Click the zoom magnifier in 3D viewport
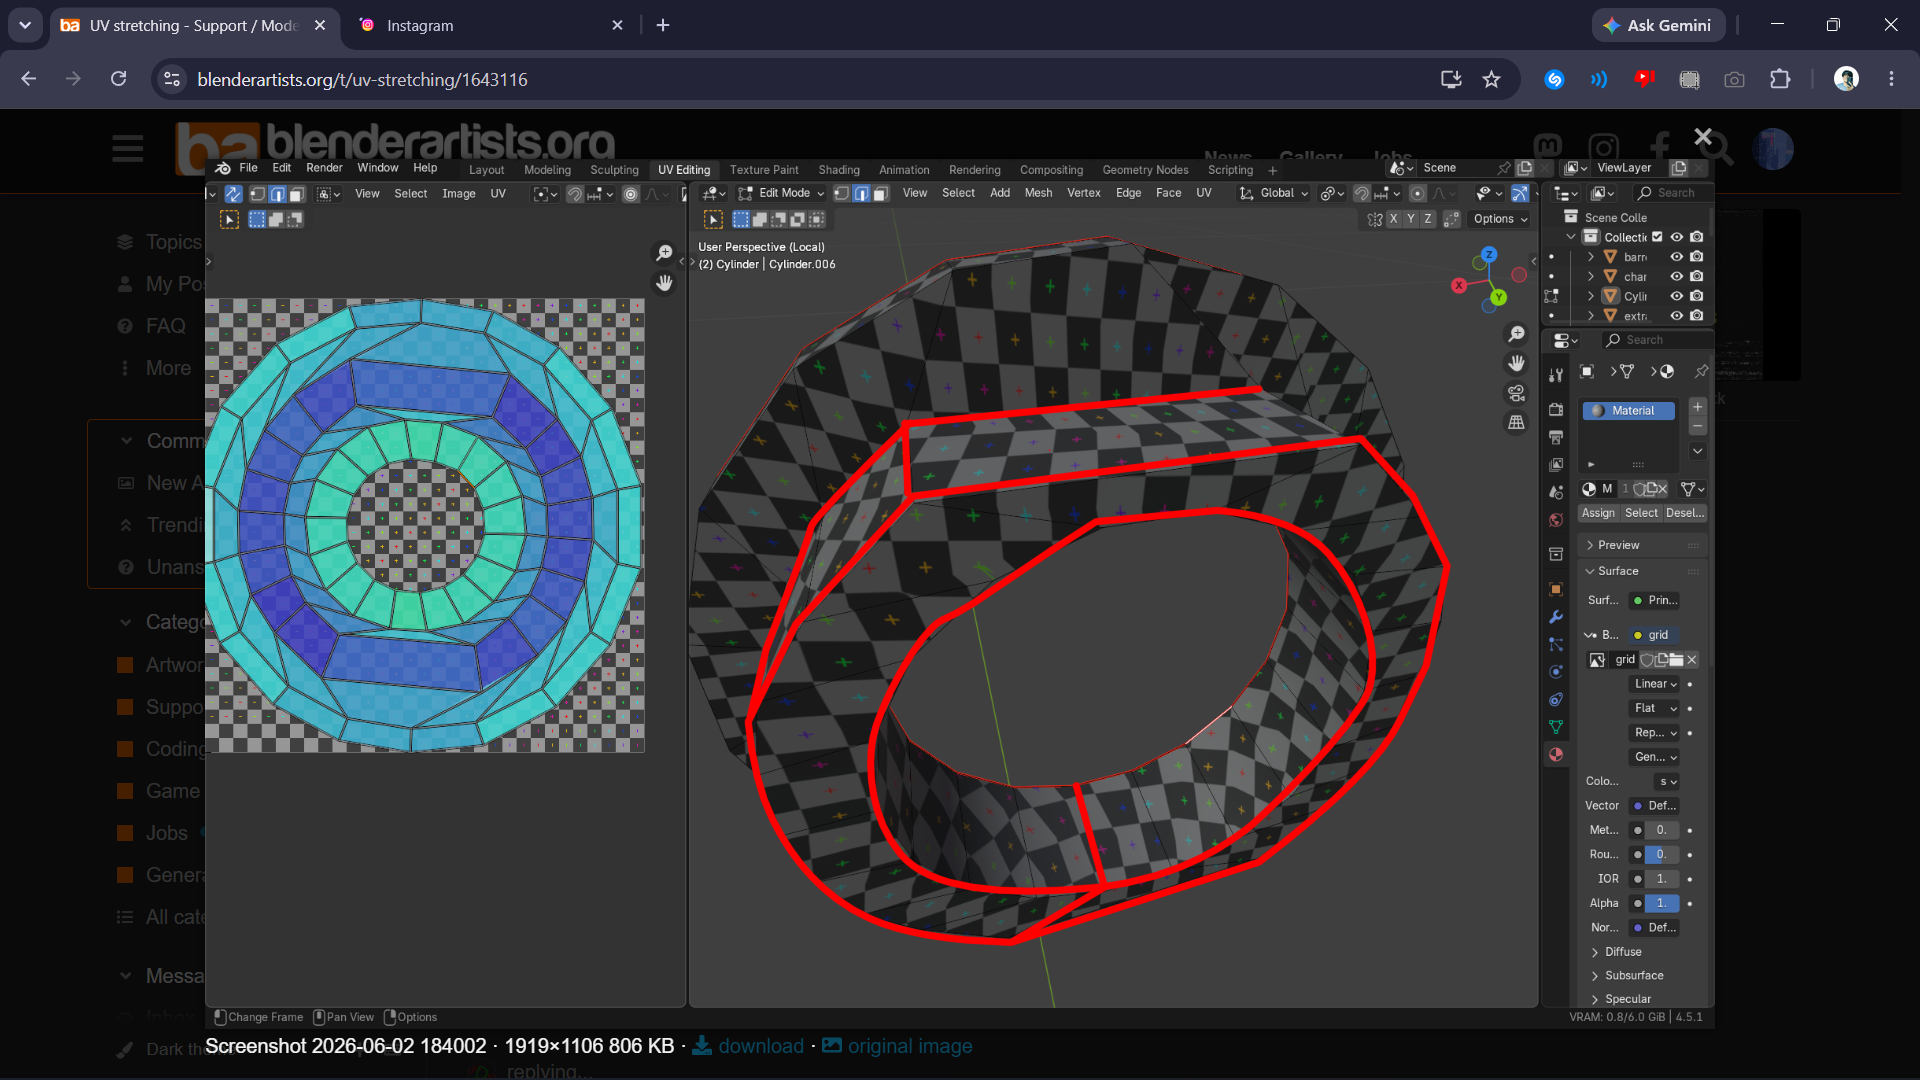 coord(1516,334)
